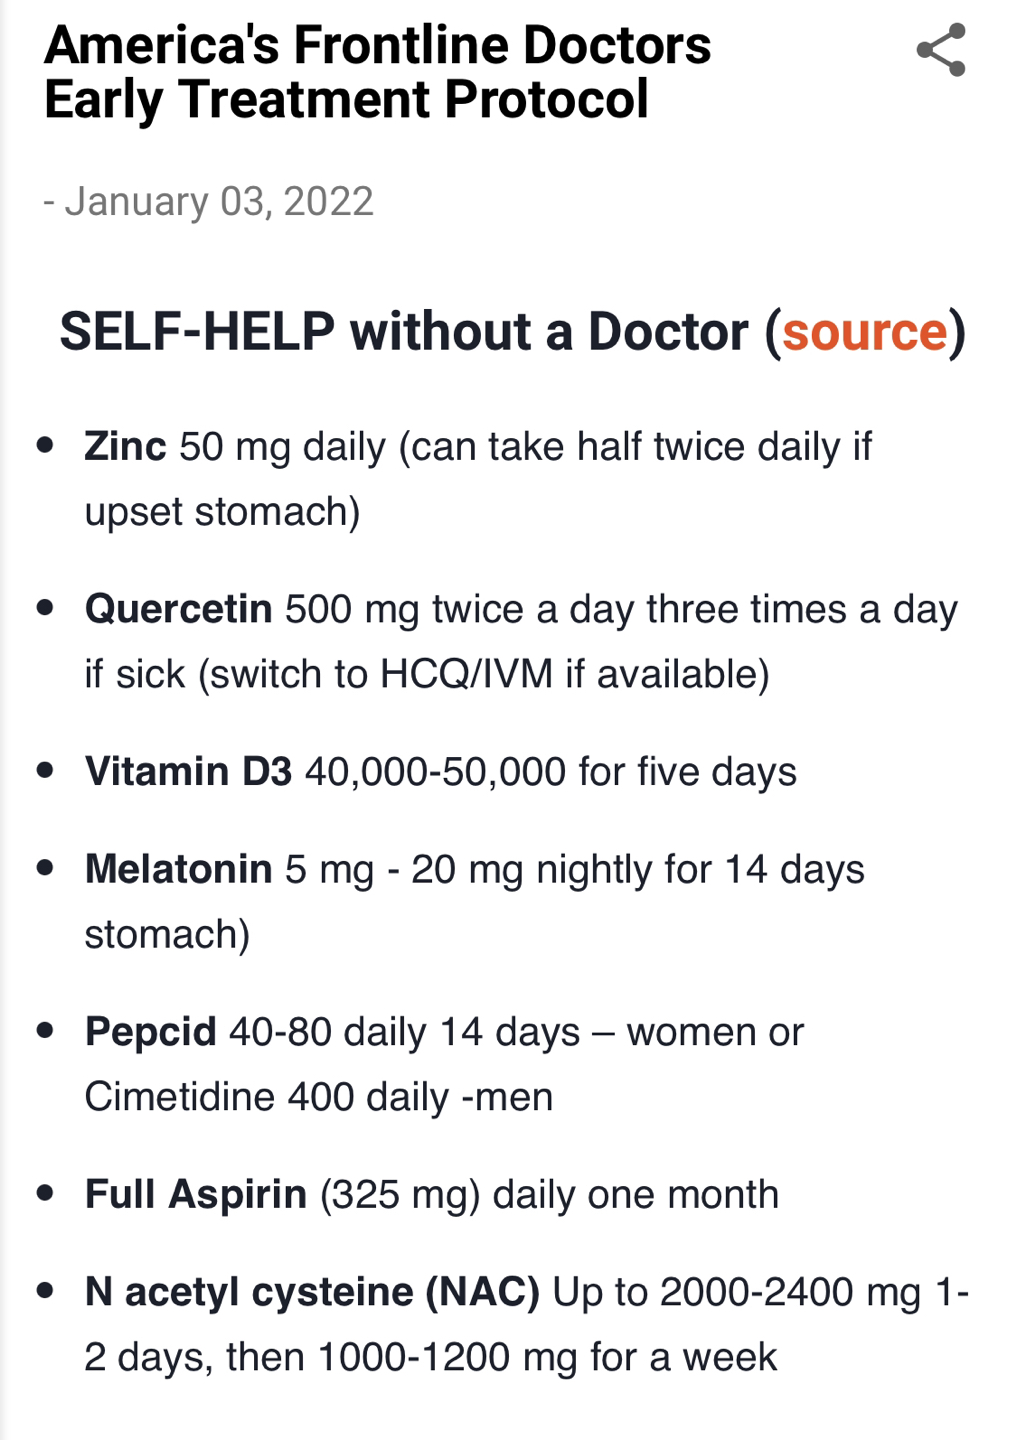
Task: Click the bold word Melatonin
Action: click(178, 869)
